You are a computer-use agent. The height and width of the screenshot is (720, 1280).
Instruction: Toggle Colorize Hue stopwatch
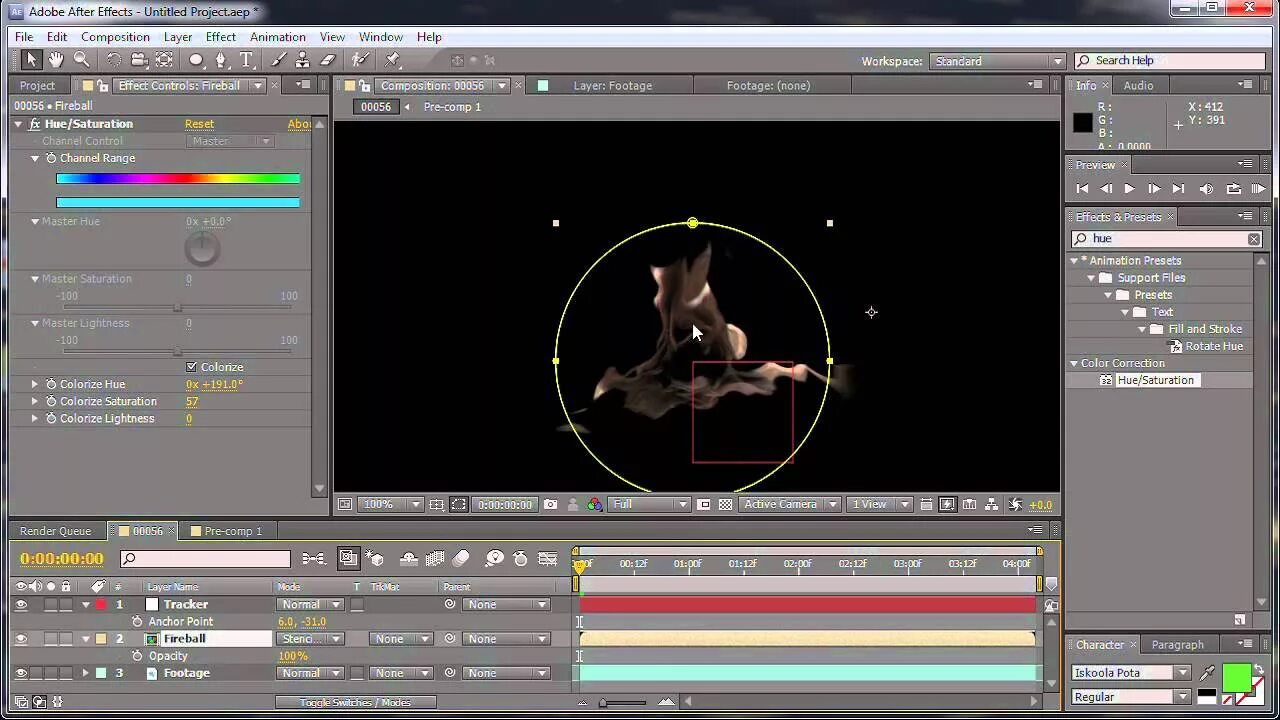[x=51, y=384]
